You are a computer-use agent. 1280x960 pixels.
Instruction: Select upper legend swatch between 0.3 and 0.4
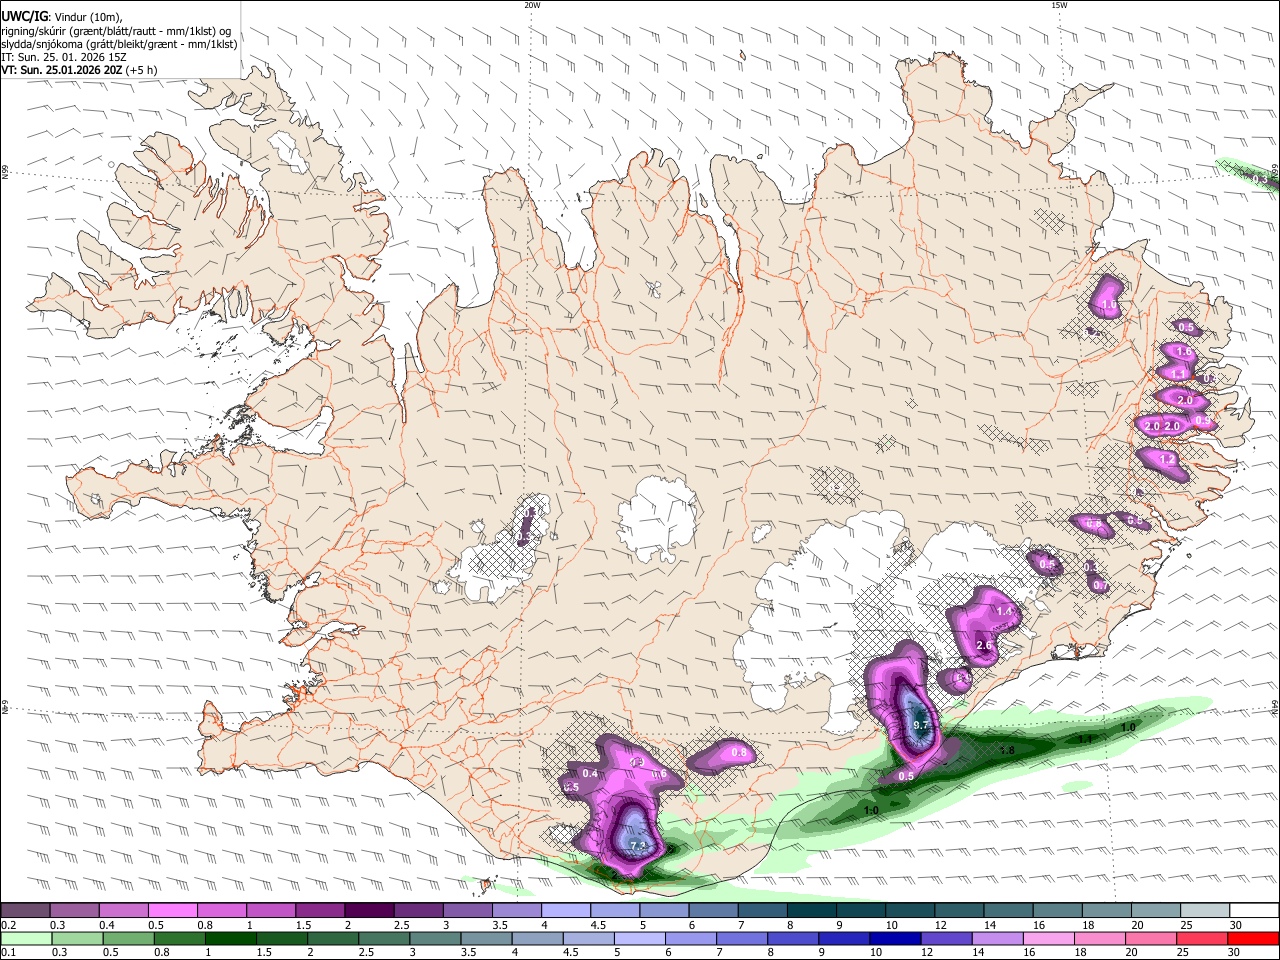point(75,911)
